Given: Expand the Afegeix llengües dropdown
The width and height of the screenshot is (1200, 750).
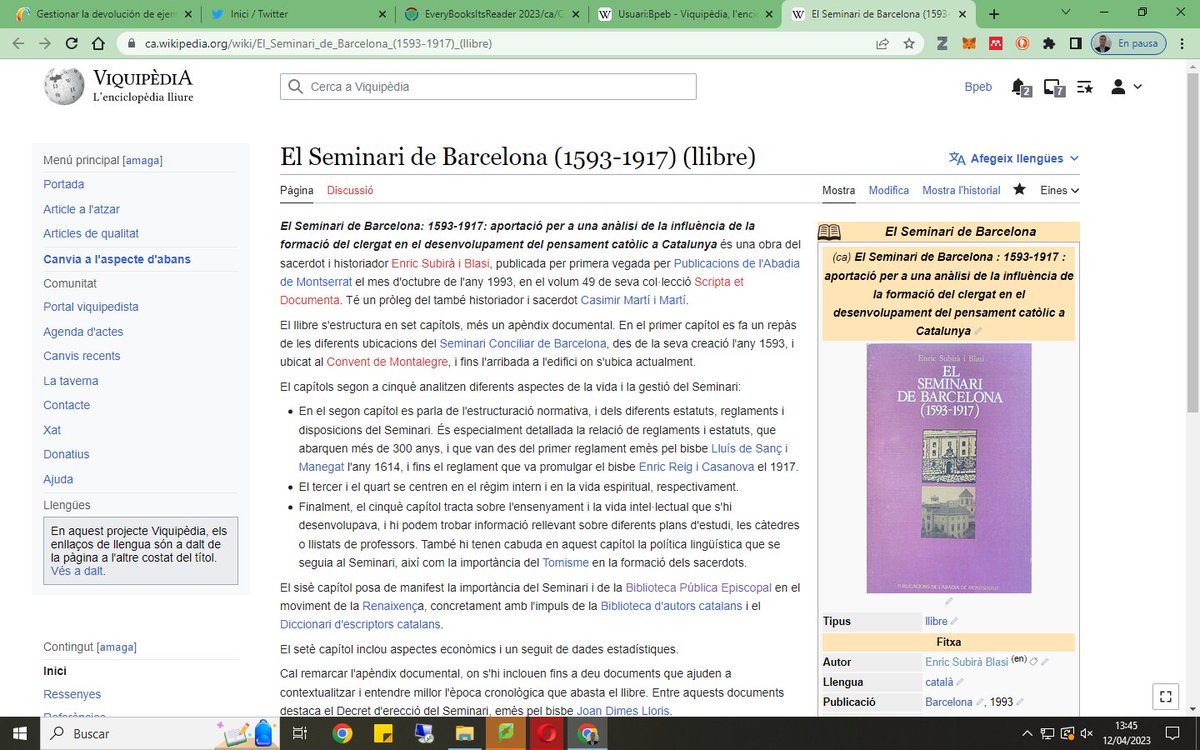Looking at the screenshot, I should click(1014, 158).
